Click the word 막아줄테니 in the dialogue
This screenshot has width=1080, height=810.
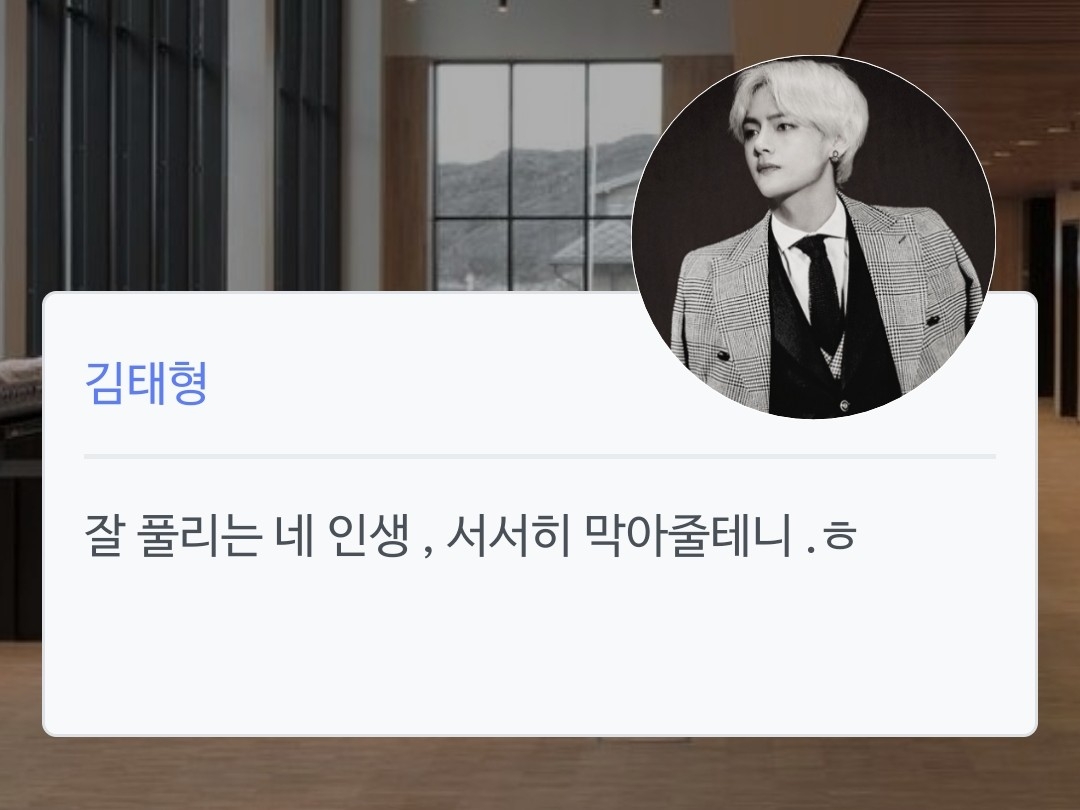point(688,534)
